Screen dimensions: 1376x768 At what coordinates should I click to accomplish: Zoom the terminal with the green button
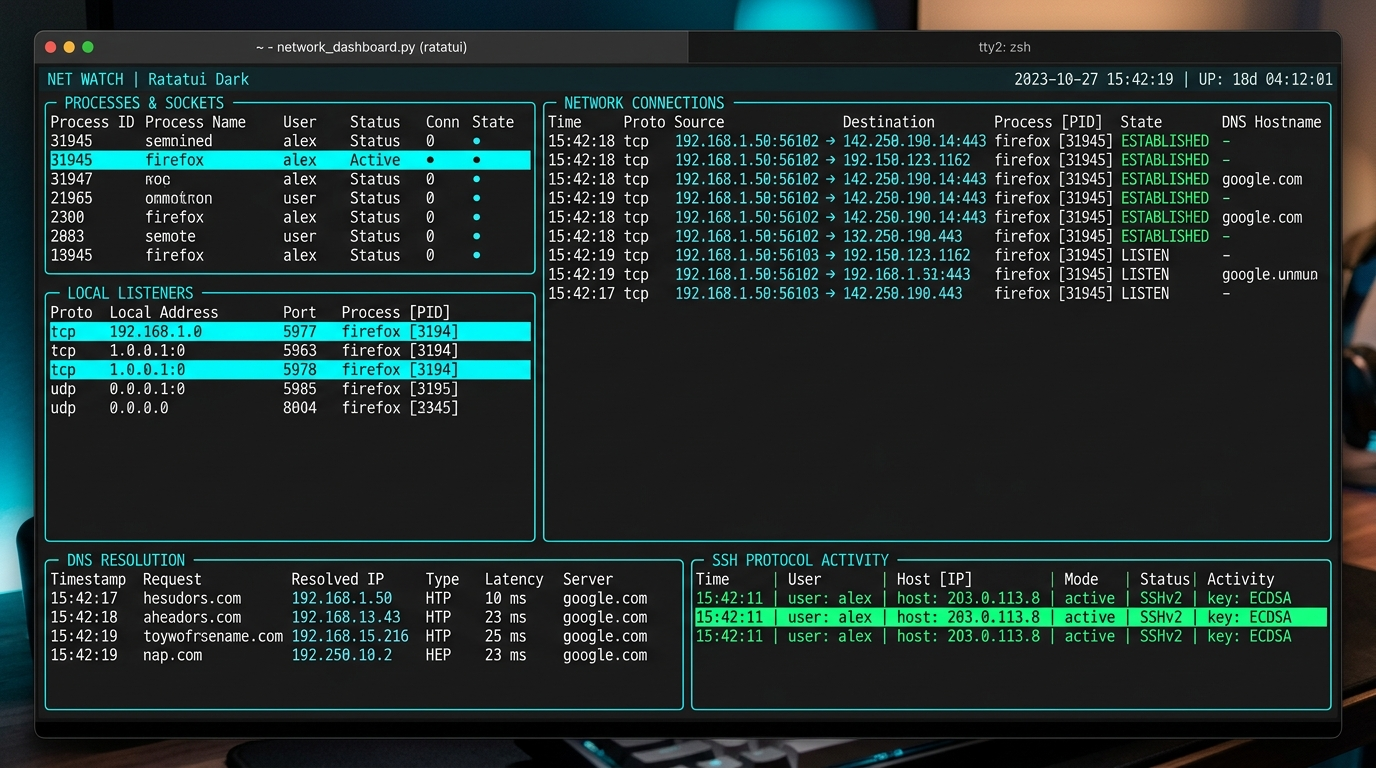[x=88, y=47]
